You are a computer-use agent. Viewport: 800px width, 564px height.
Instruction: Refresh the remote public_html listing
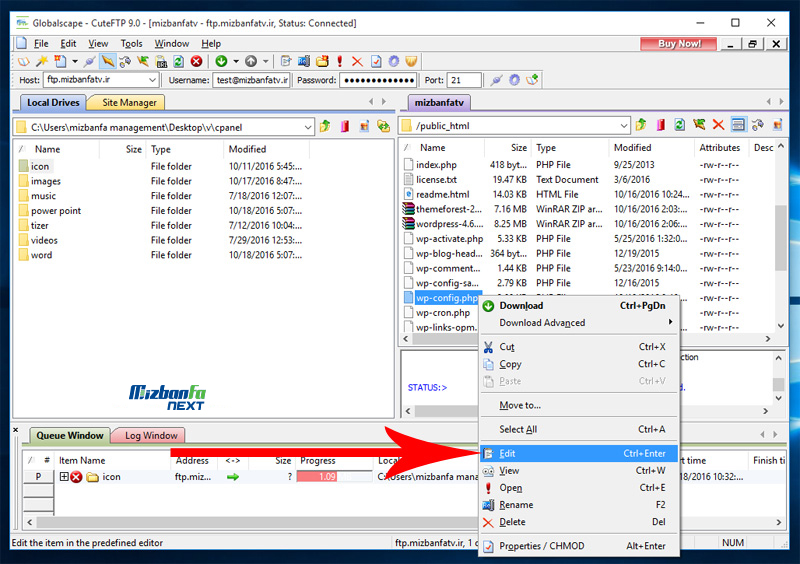679,126
